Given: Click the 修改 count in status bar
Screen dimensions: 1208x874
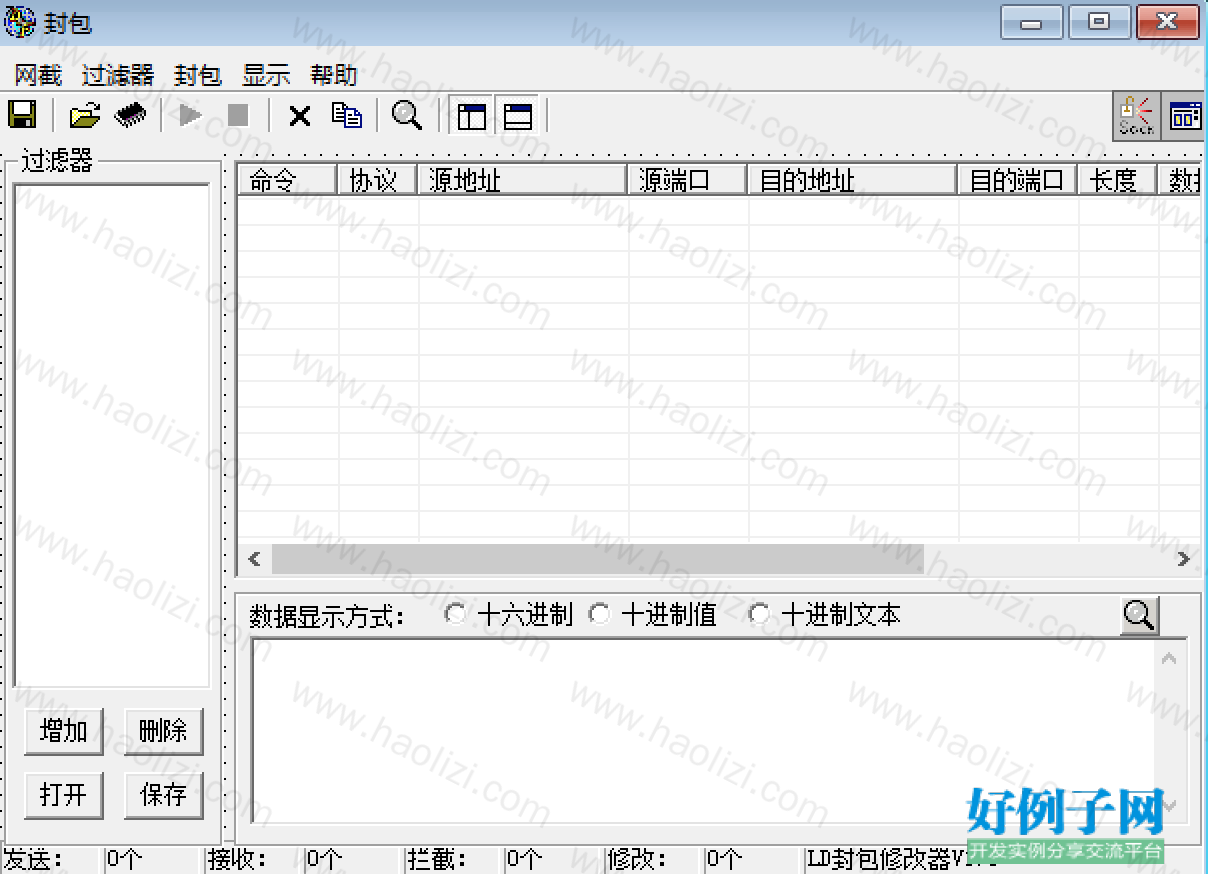Looking at the screenshot, I should click(x=754, y=859).
